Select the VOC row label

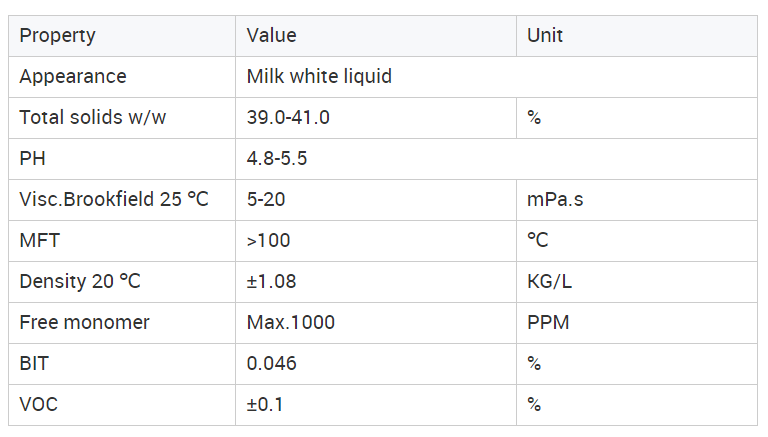coord(122,405)
